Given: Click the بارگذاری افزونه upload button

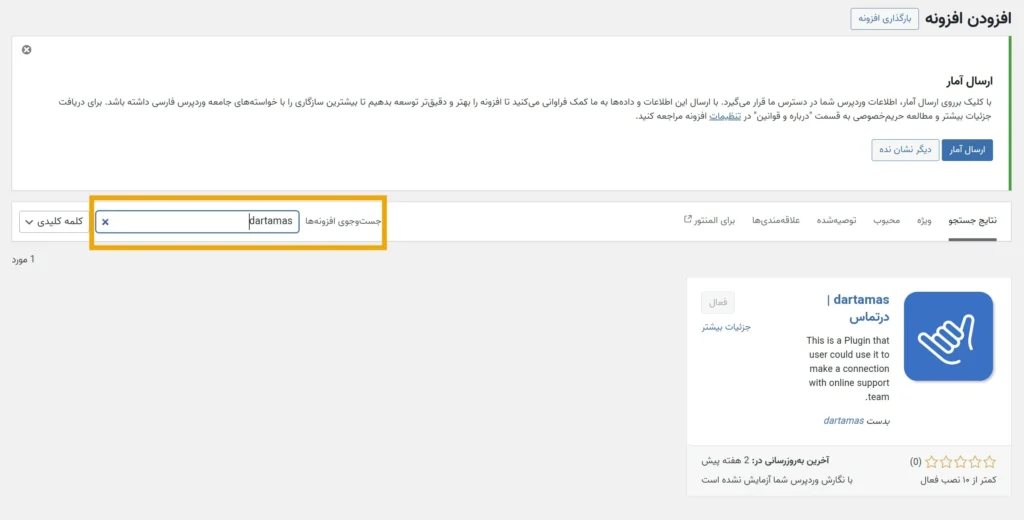Looking at the screenshot, I should click(884, 19).
